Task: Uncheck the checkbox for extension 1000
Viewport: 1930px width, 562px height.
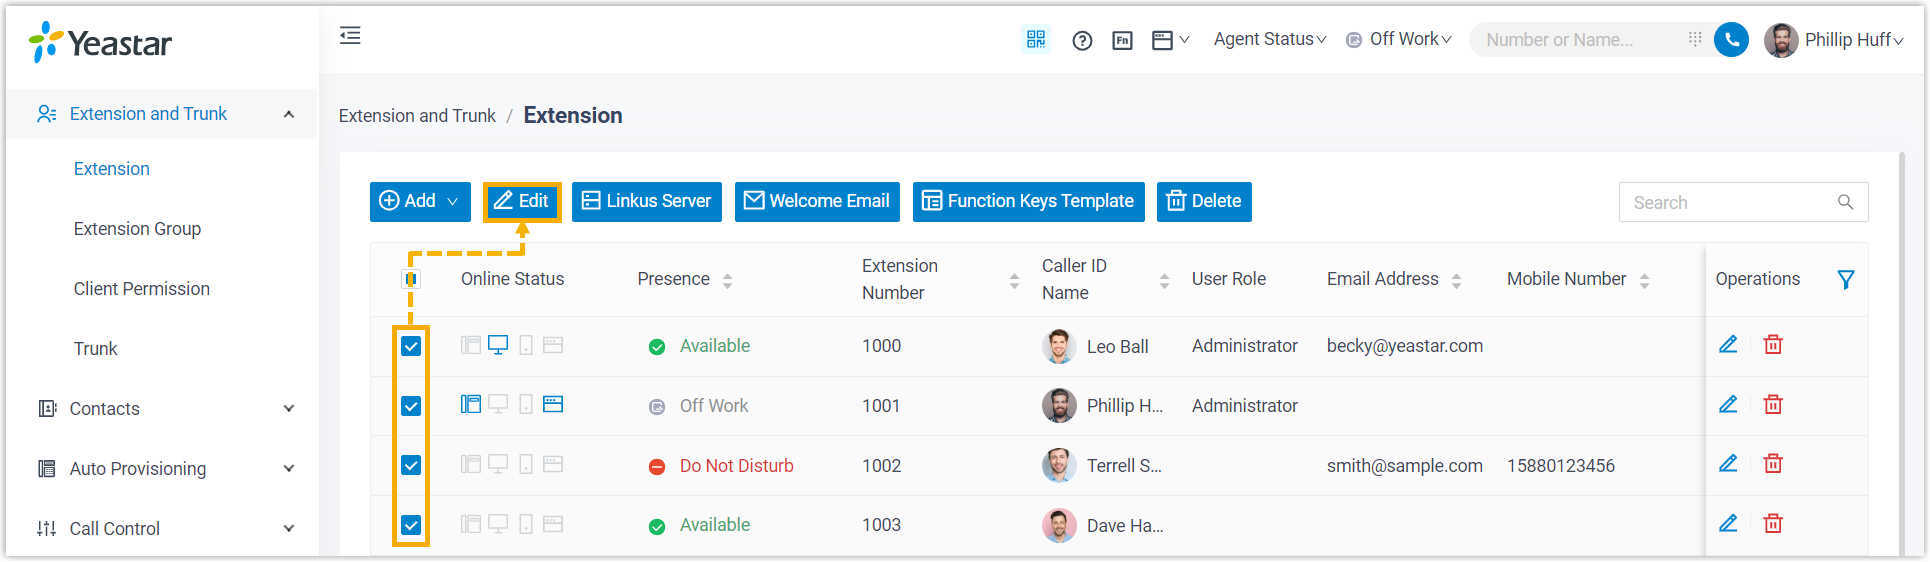Action: point(411,346)
